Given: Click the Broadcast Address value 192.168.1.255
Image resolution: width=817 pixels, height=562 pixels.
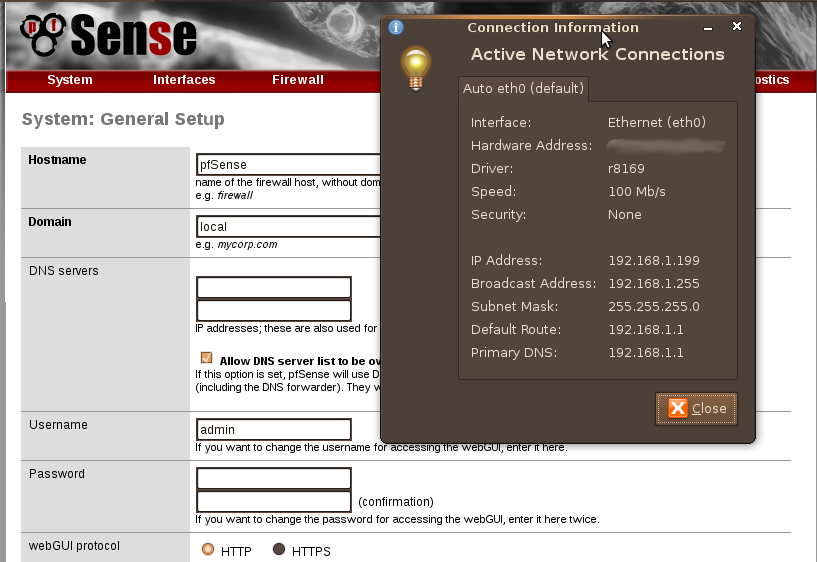Looking at the screenshot, I should pyautogui.click(x=654, y=283).
